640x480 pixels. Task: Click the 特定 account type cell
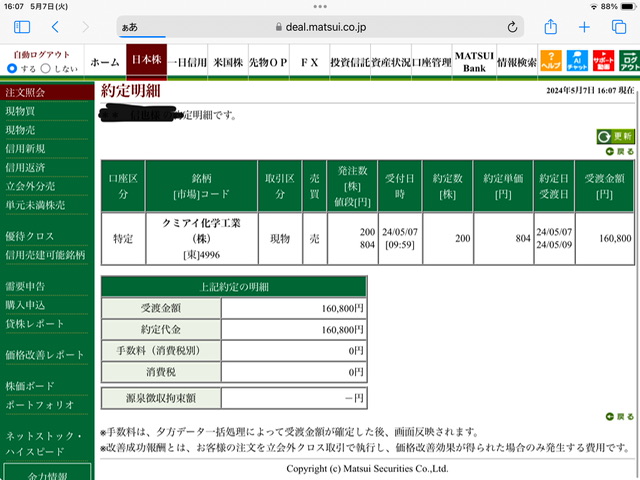(123, 238)
